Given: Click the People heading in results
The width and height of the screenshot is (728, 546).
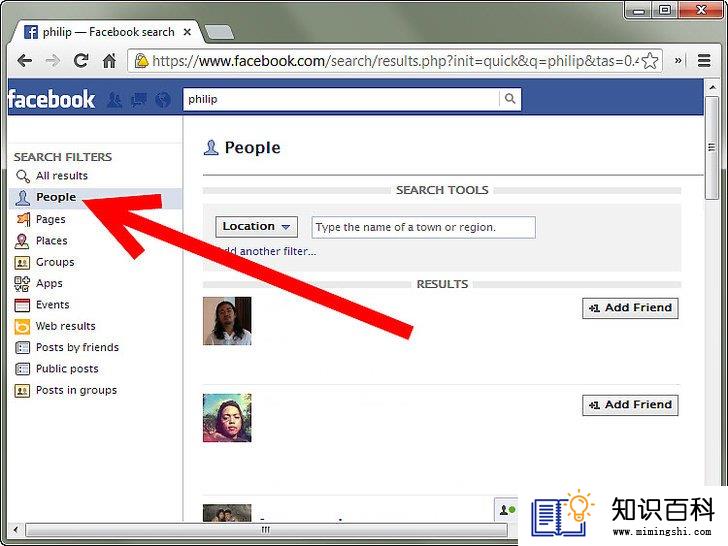Looking at the screenshot, I should coord(252,148).
